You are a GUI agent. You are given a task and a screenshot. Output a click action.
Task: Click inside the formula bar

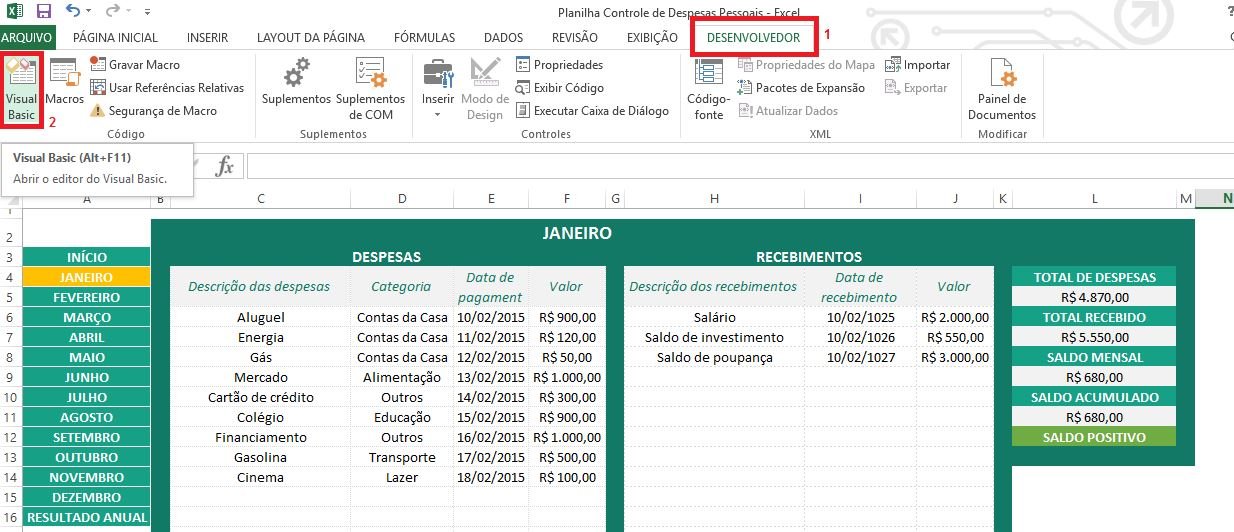click(700, 166)
